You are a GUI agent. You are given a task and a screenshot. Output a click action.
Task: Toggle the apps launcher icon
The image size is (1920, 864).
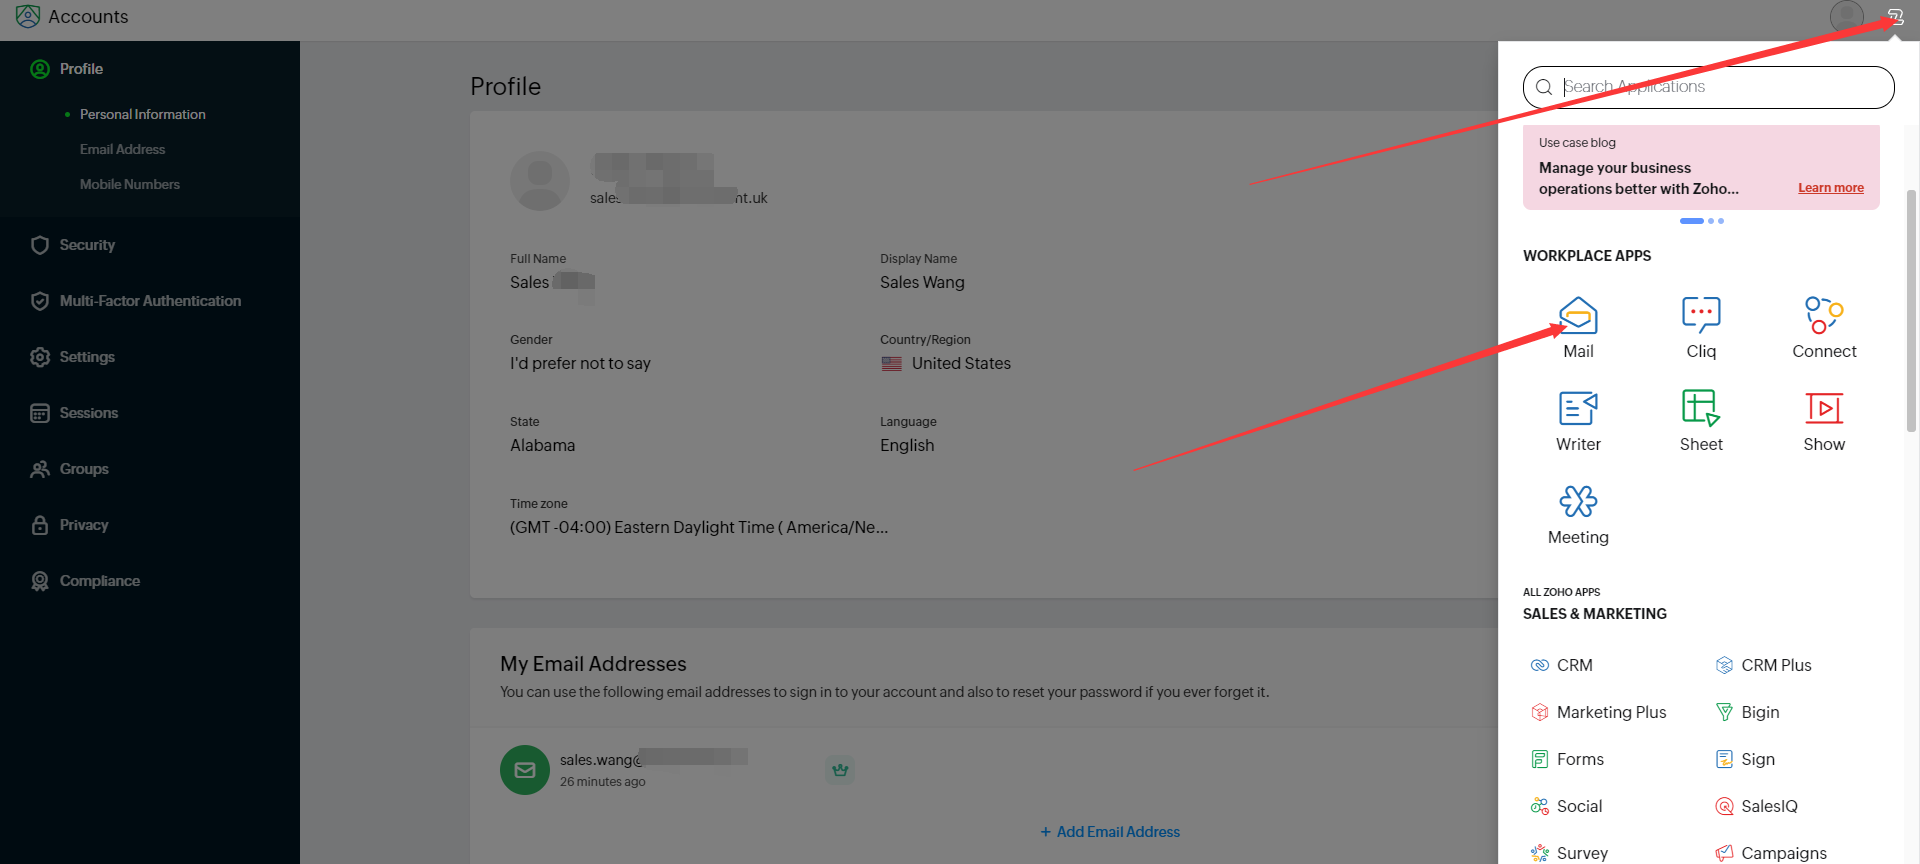[1895, 17]
